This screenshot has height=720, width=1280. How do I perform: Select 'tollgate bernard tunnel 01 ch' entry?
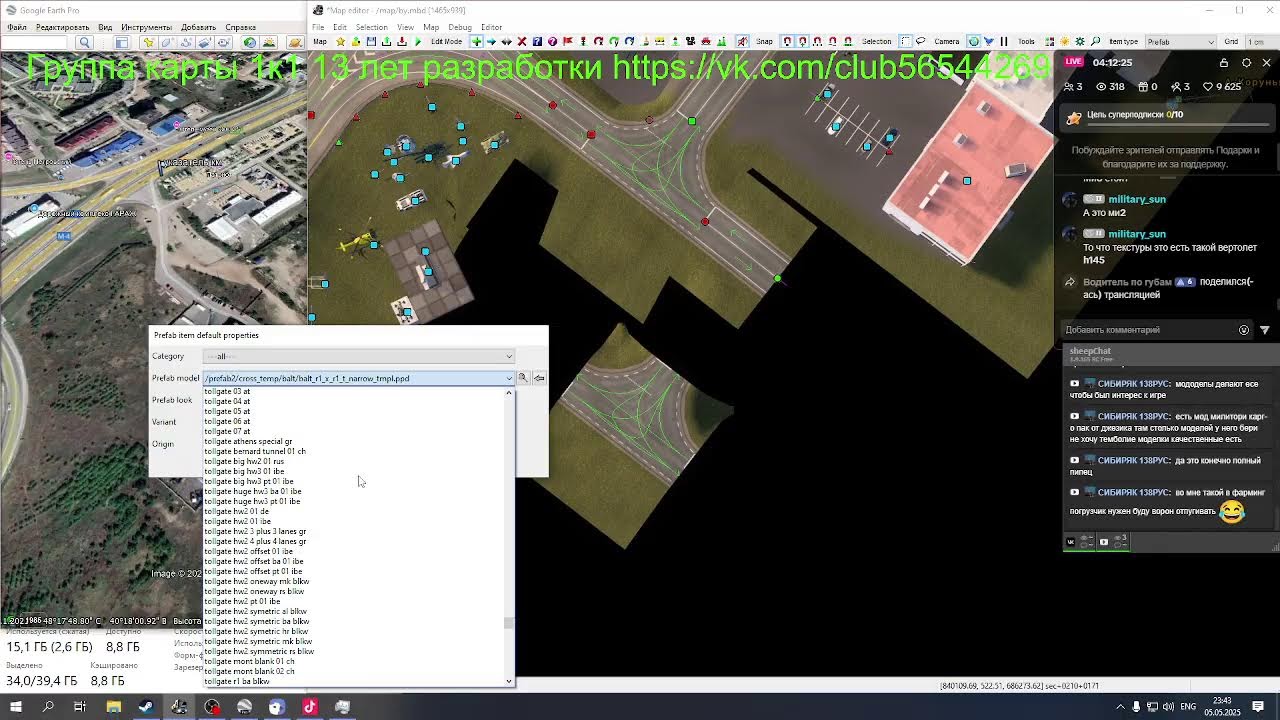tap(255, 451)
